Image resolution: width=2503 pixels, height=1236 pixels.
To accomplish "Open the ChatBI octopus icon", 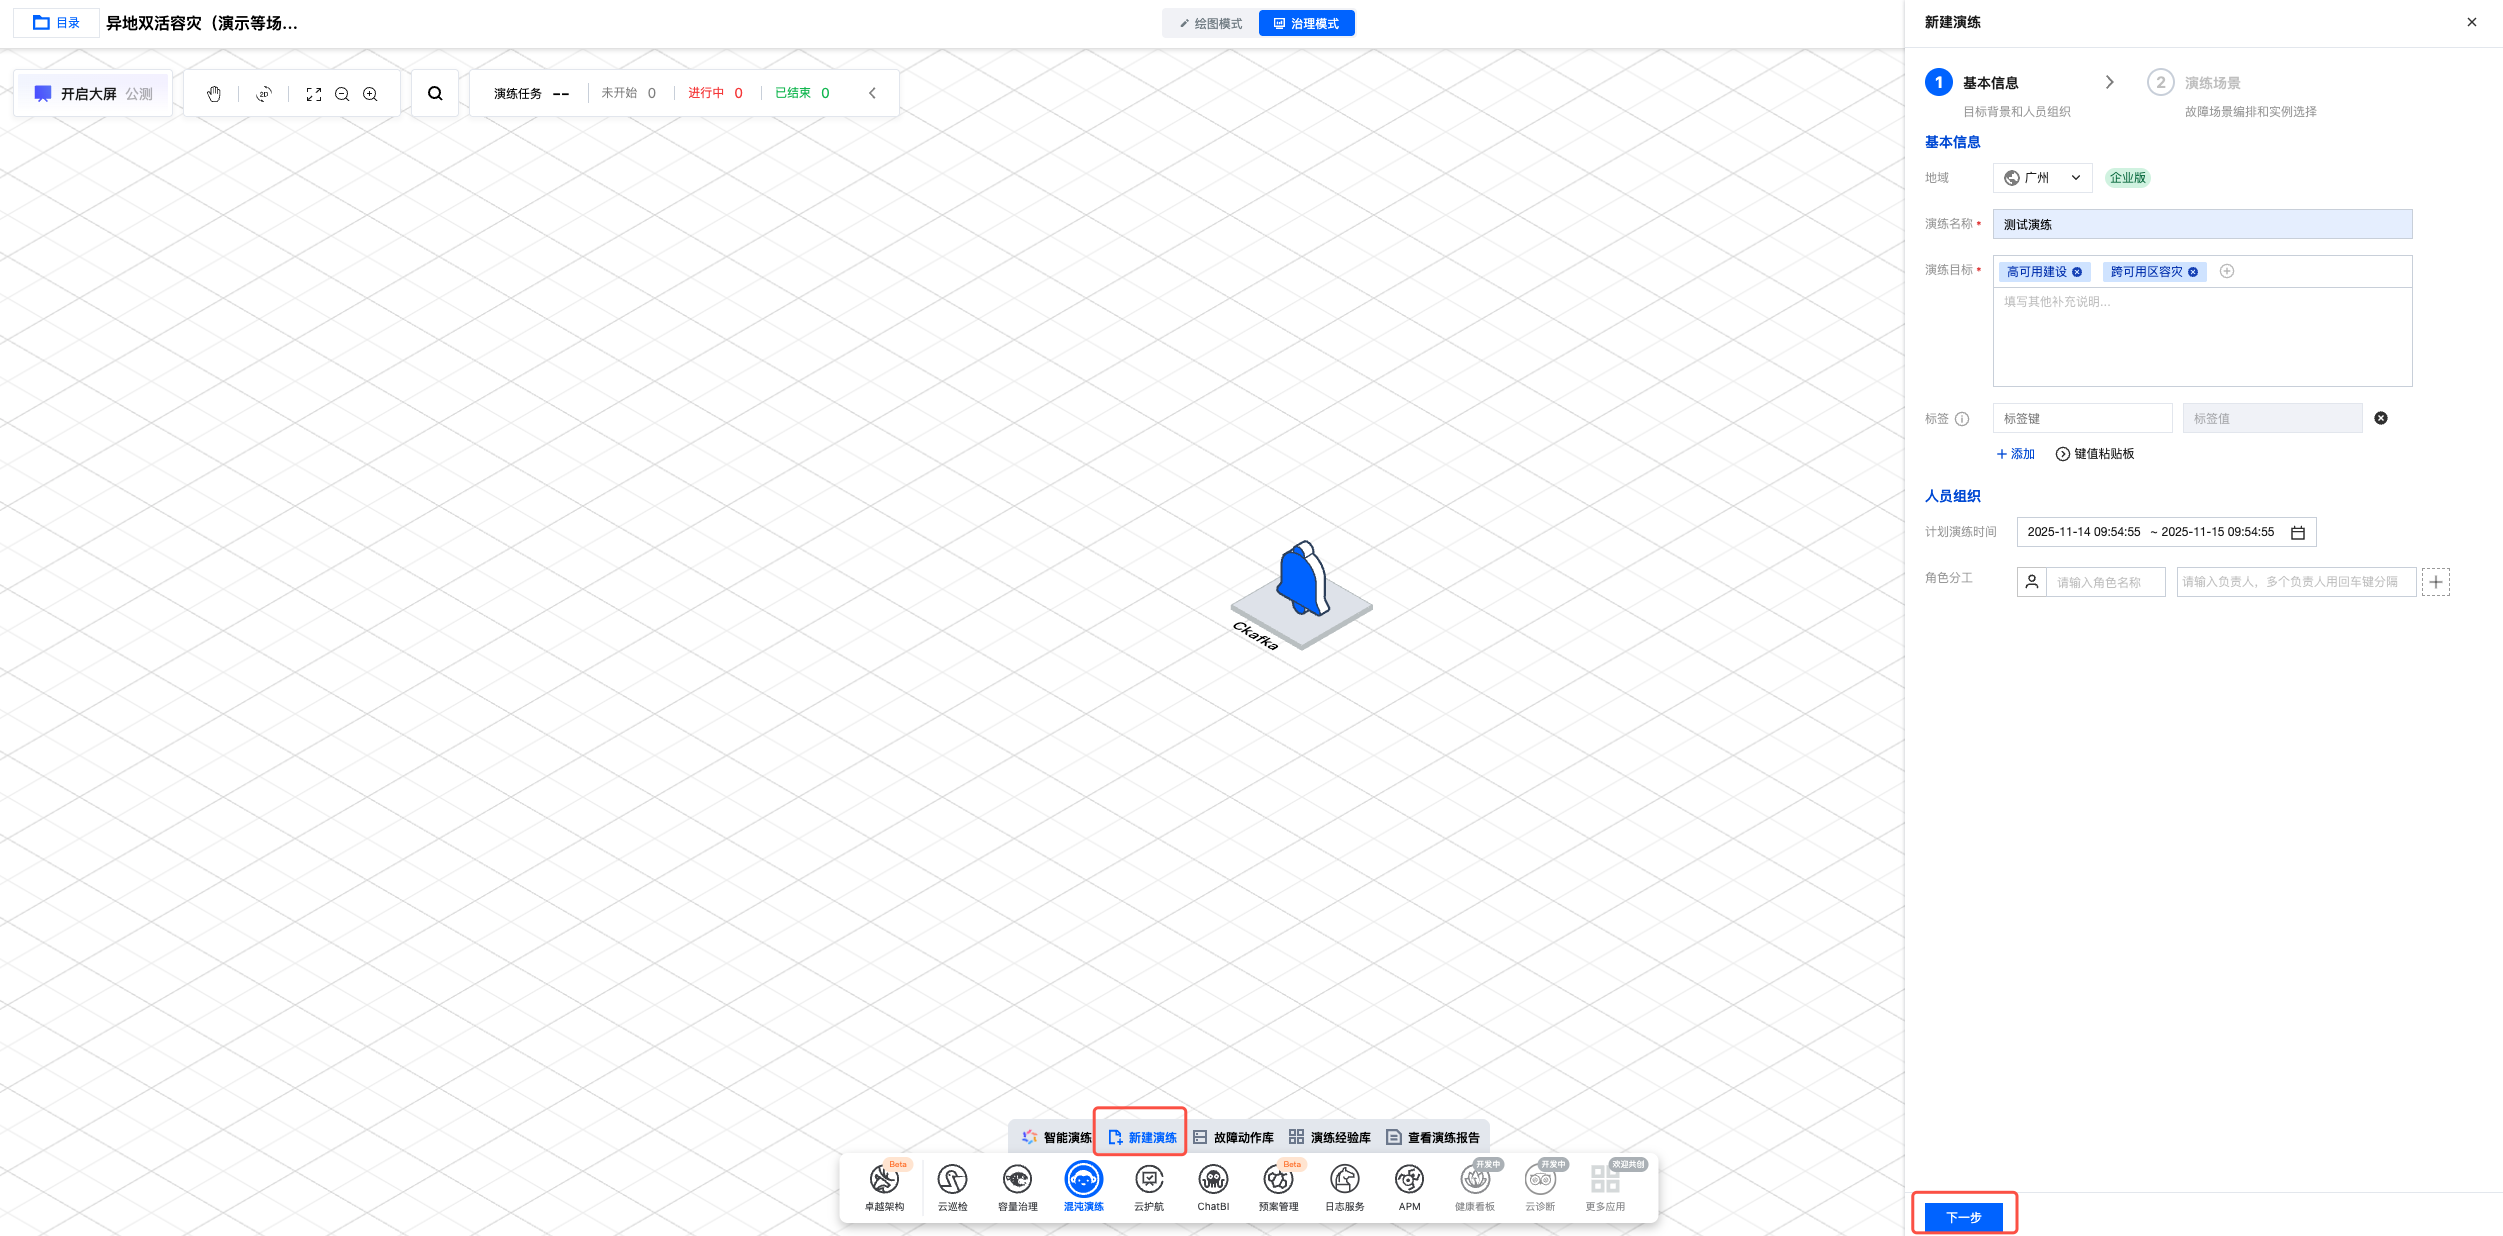I will pyautogui.click(x=1213, y=1181).
